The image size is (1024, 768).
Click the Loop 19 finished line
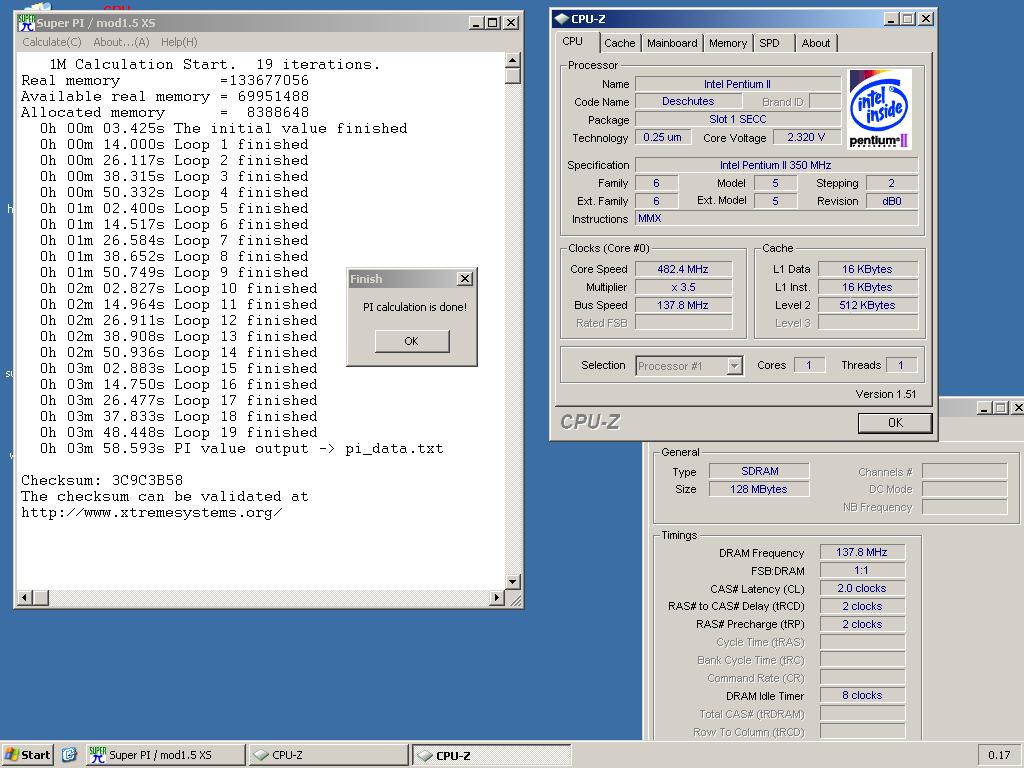point(178,432)
